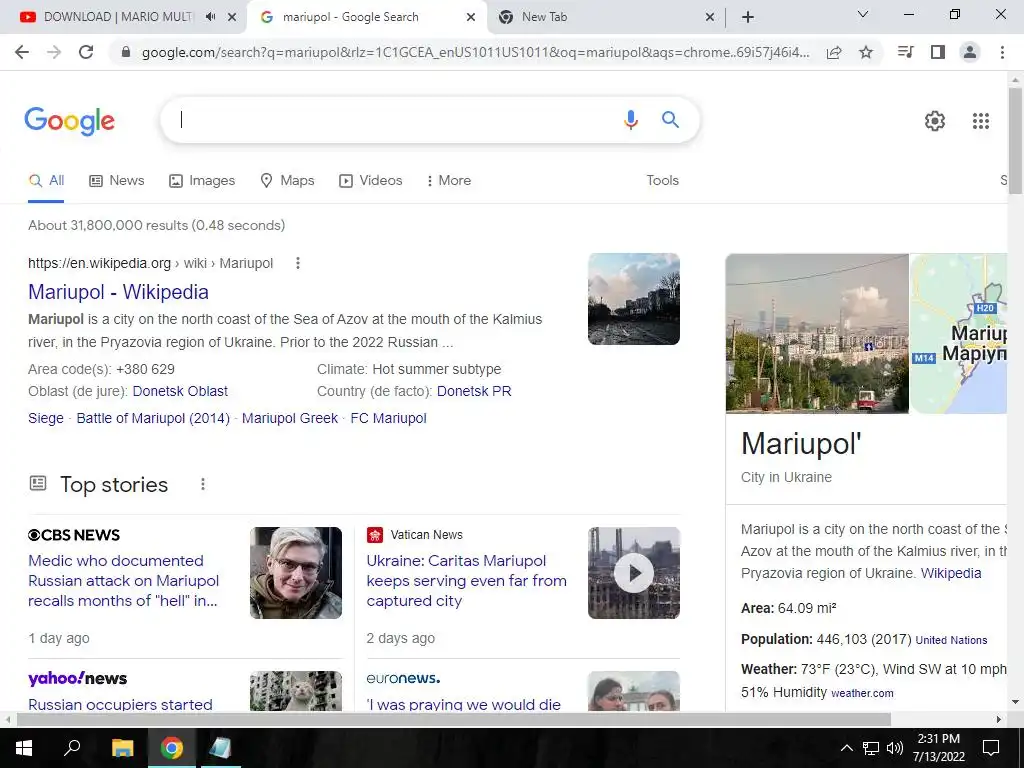Expand the More search filters

pos(448,181)
